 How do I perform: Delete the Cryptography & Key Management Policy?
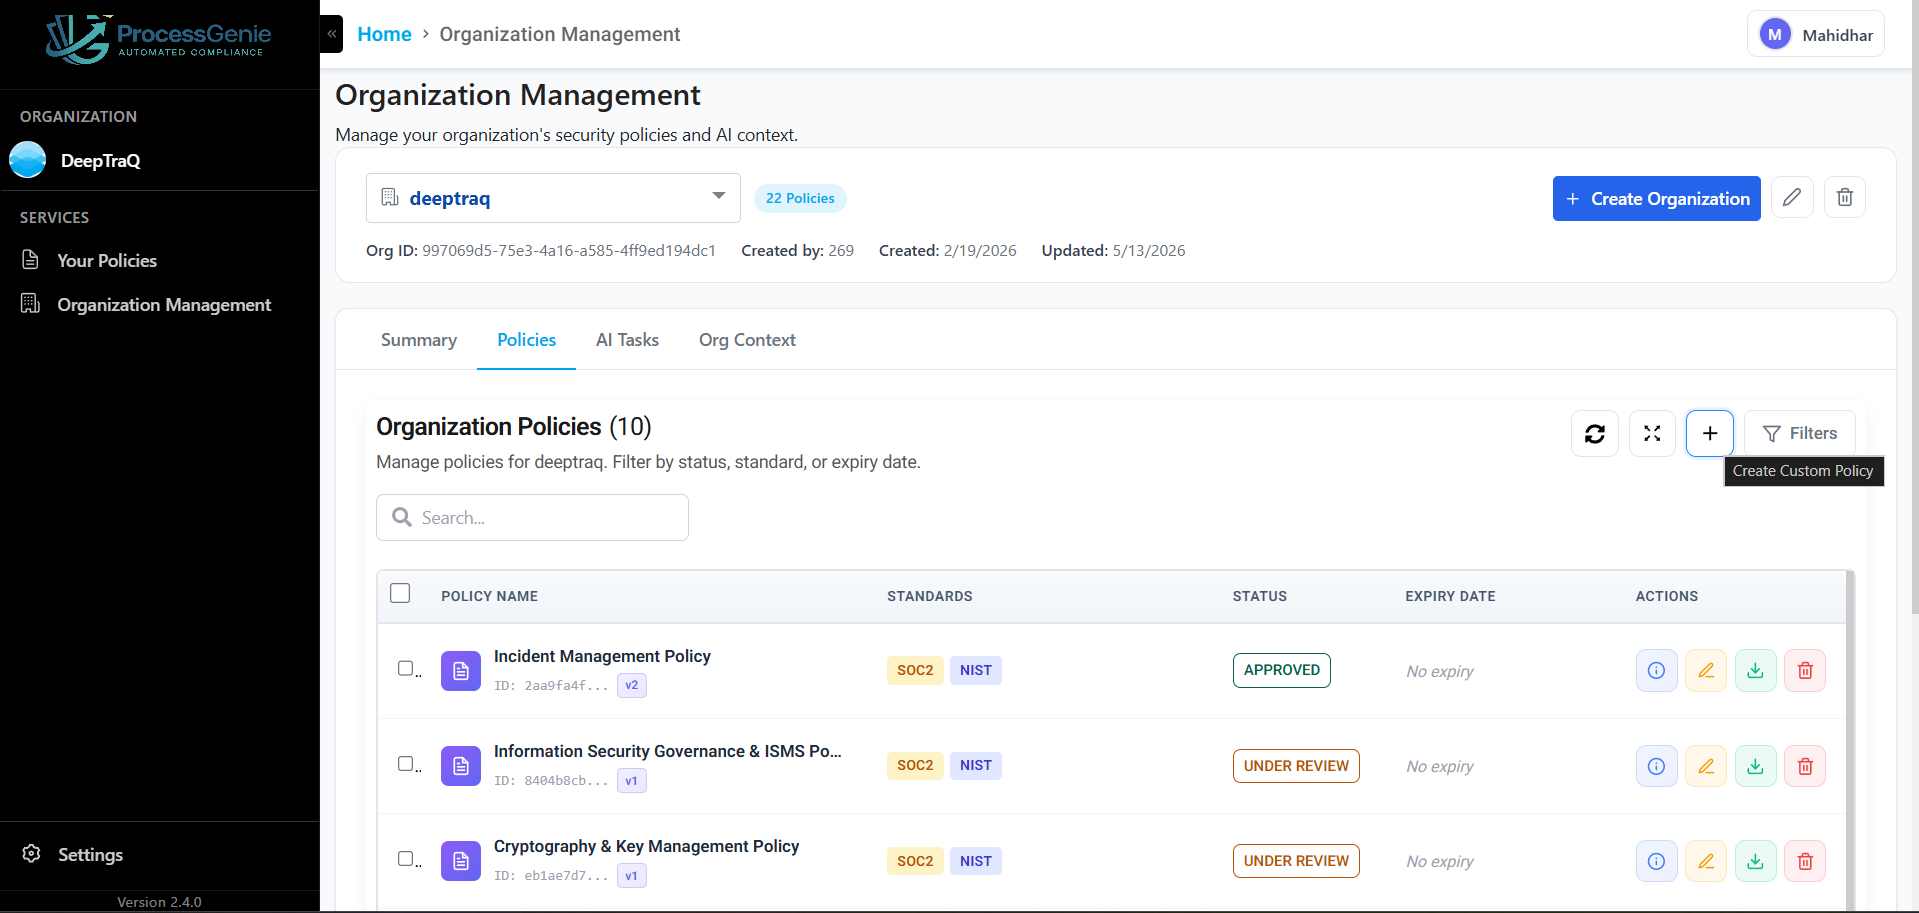point(1805,861)
